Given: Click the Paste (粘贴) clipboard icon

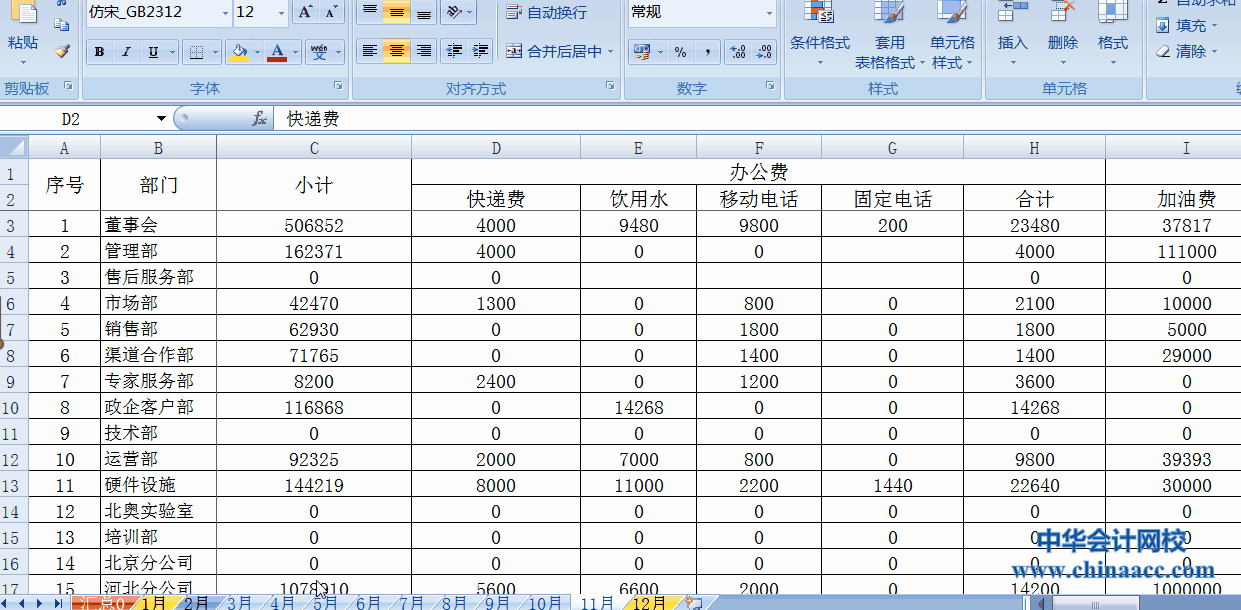Looking at the screenshot, I should (22, 12).
